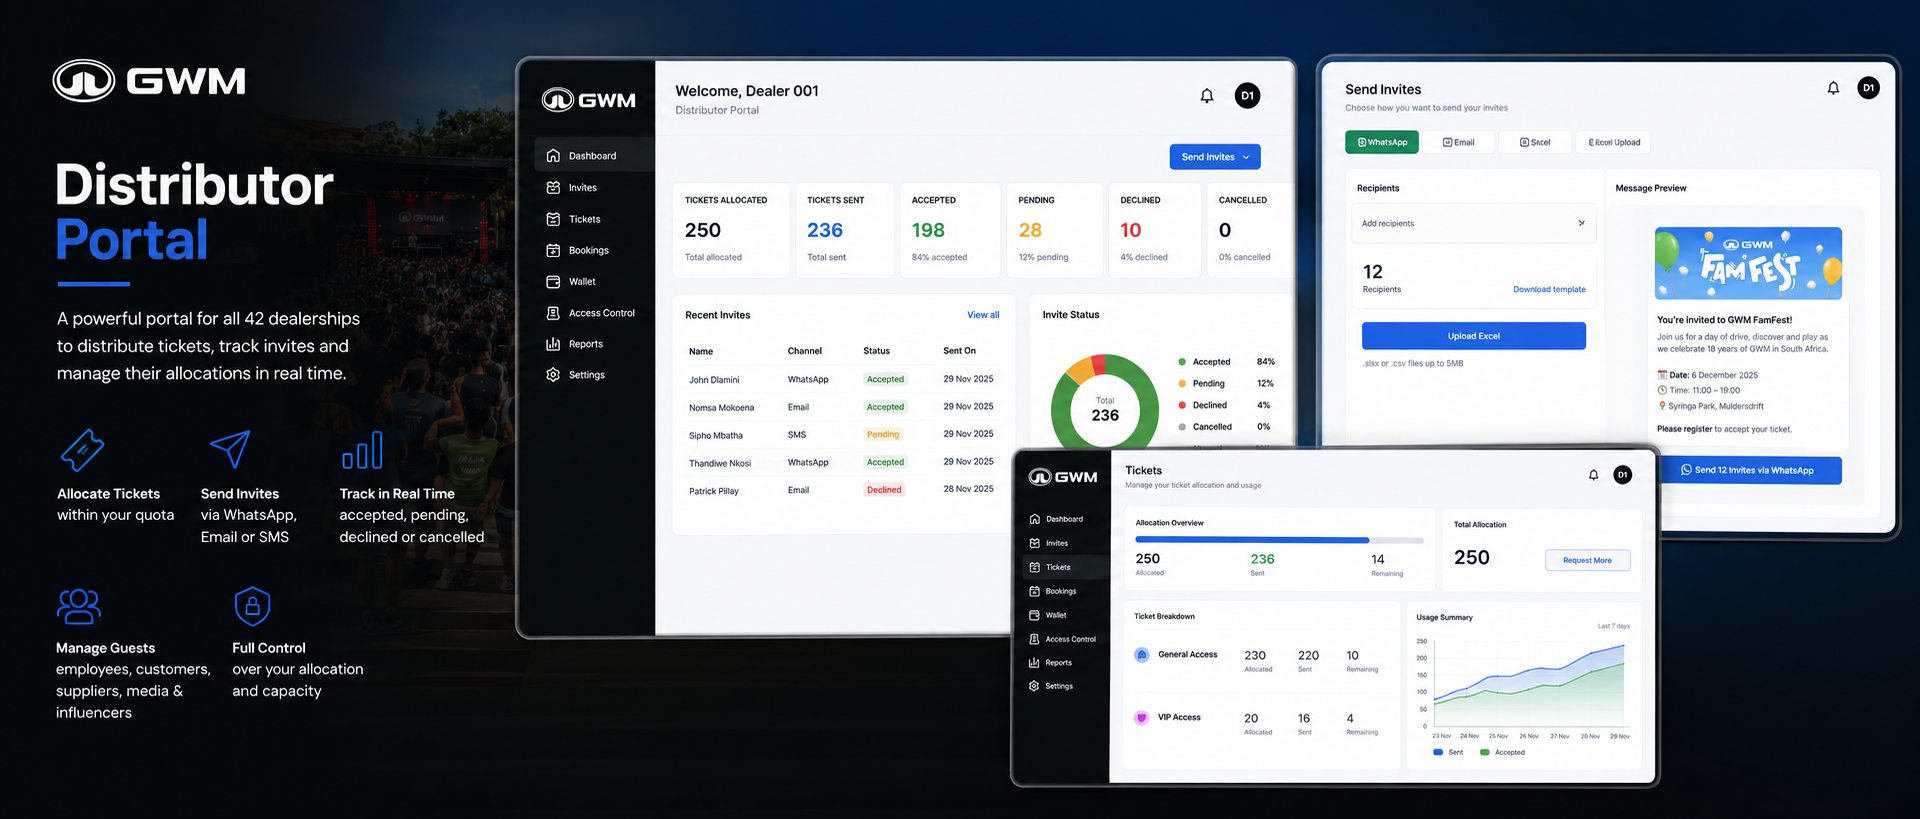
Task: Click the Usage Summary line chart
Action: point(1528,685)
